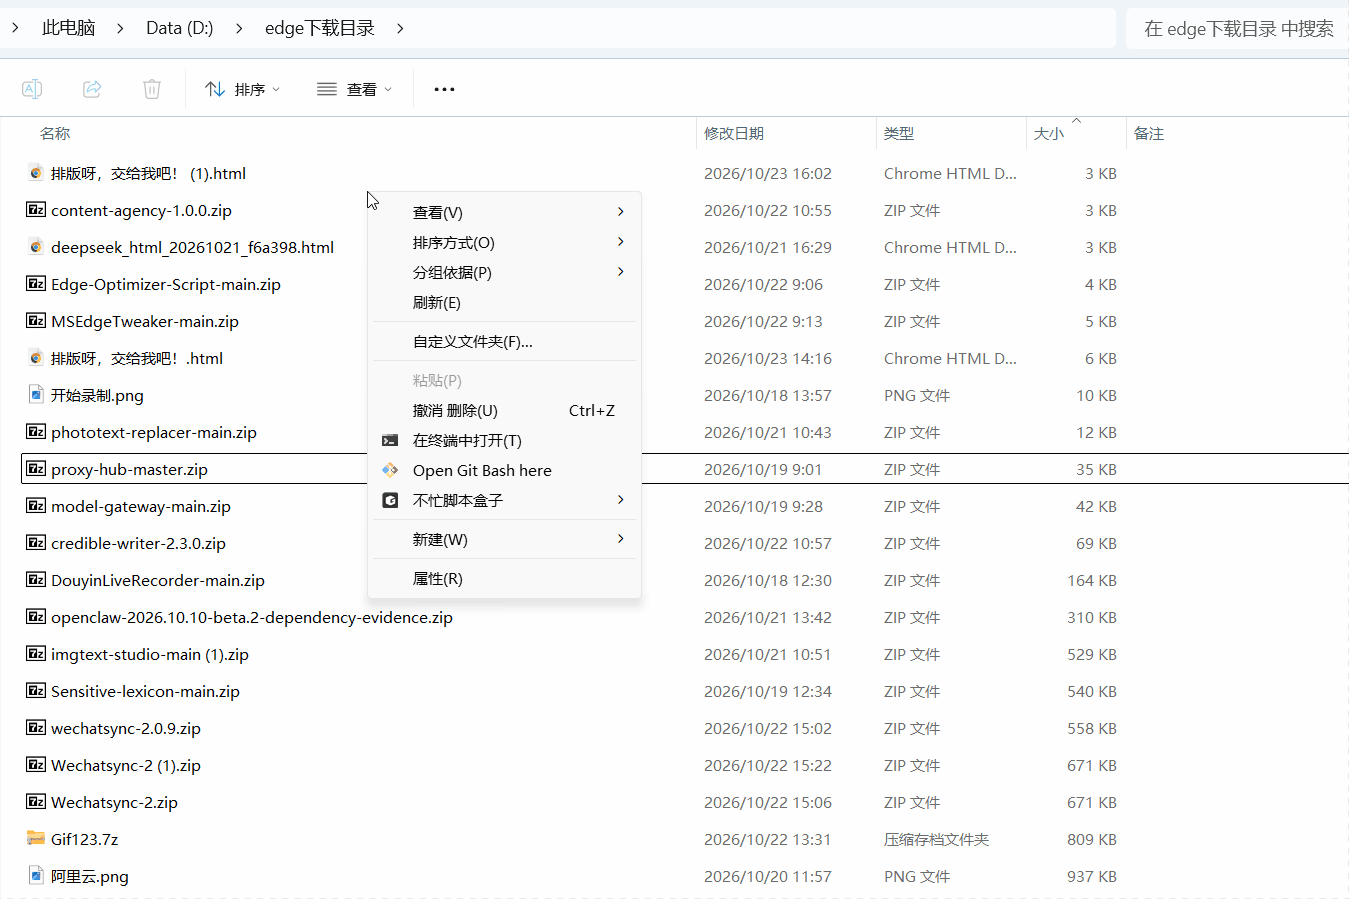Image resolution: width=1349 pixels, height=899 pixels.
Task: Click the 不忙脚本盒子 menu icon
Action: (x=390, y=500)
